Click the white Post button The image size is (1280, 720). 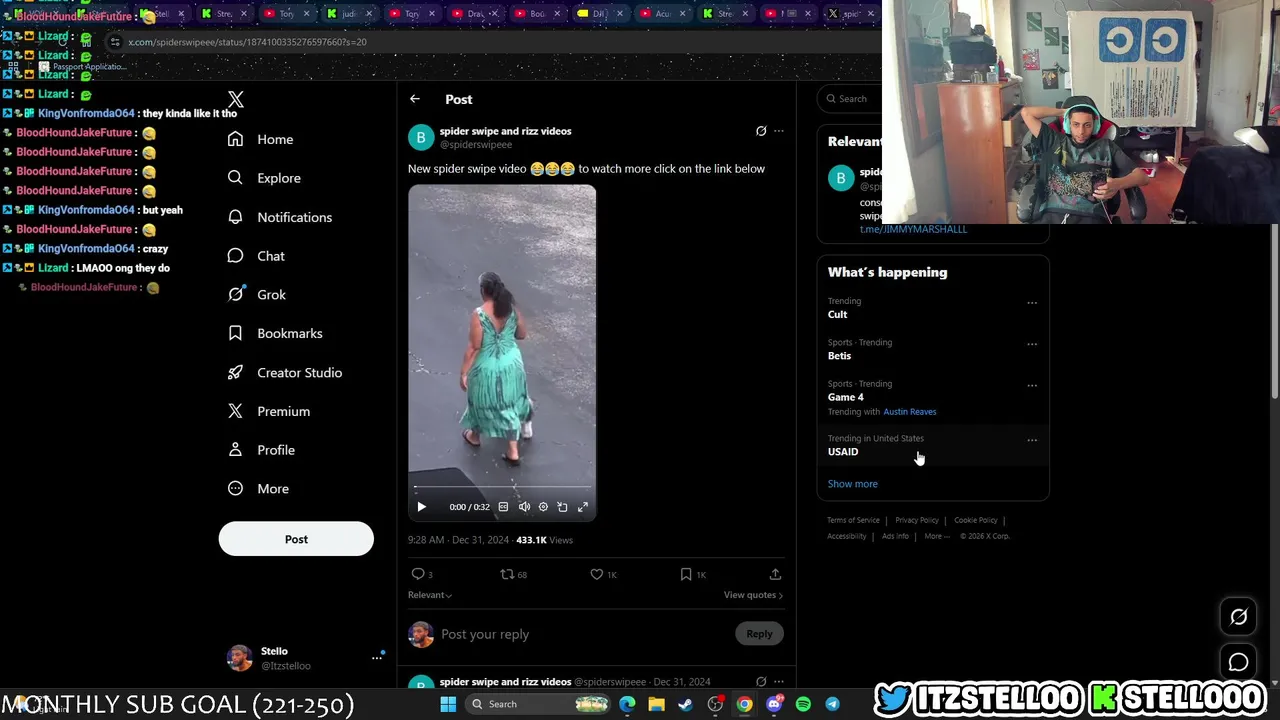point(296,539)
